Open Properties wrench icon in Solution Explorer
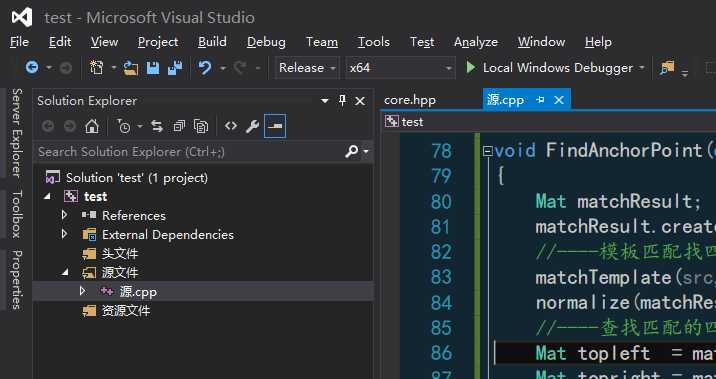 pos(253,126)
